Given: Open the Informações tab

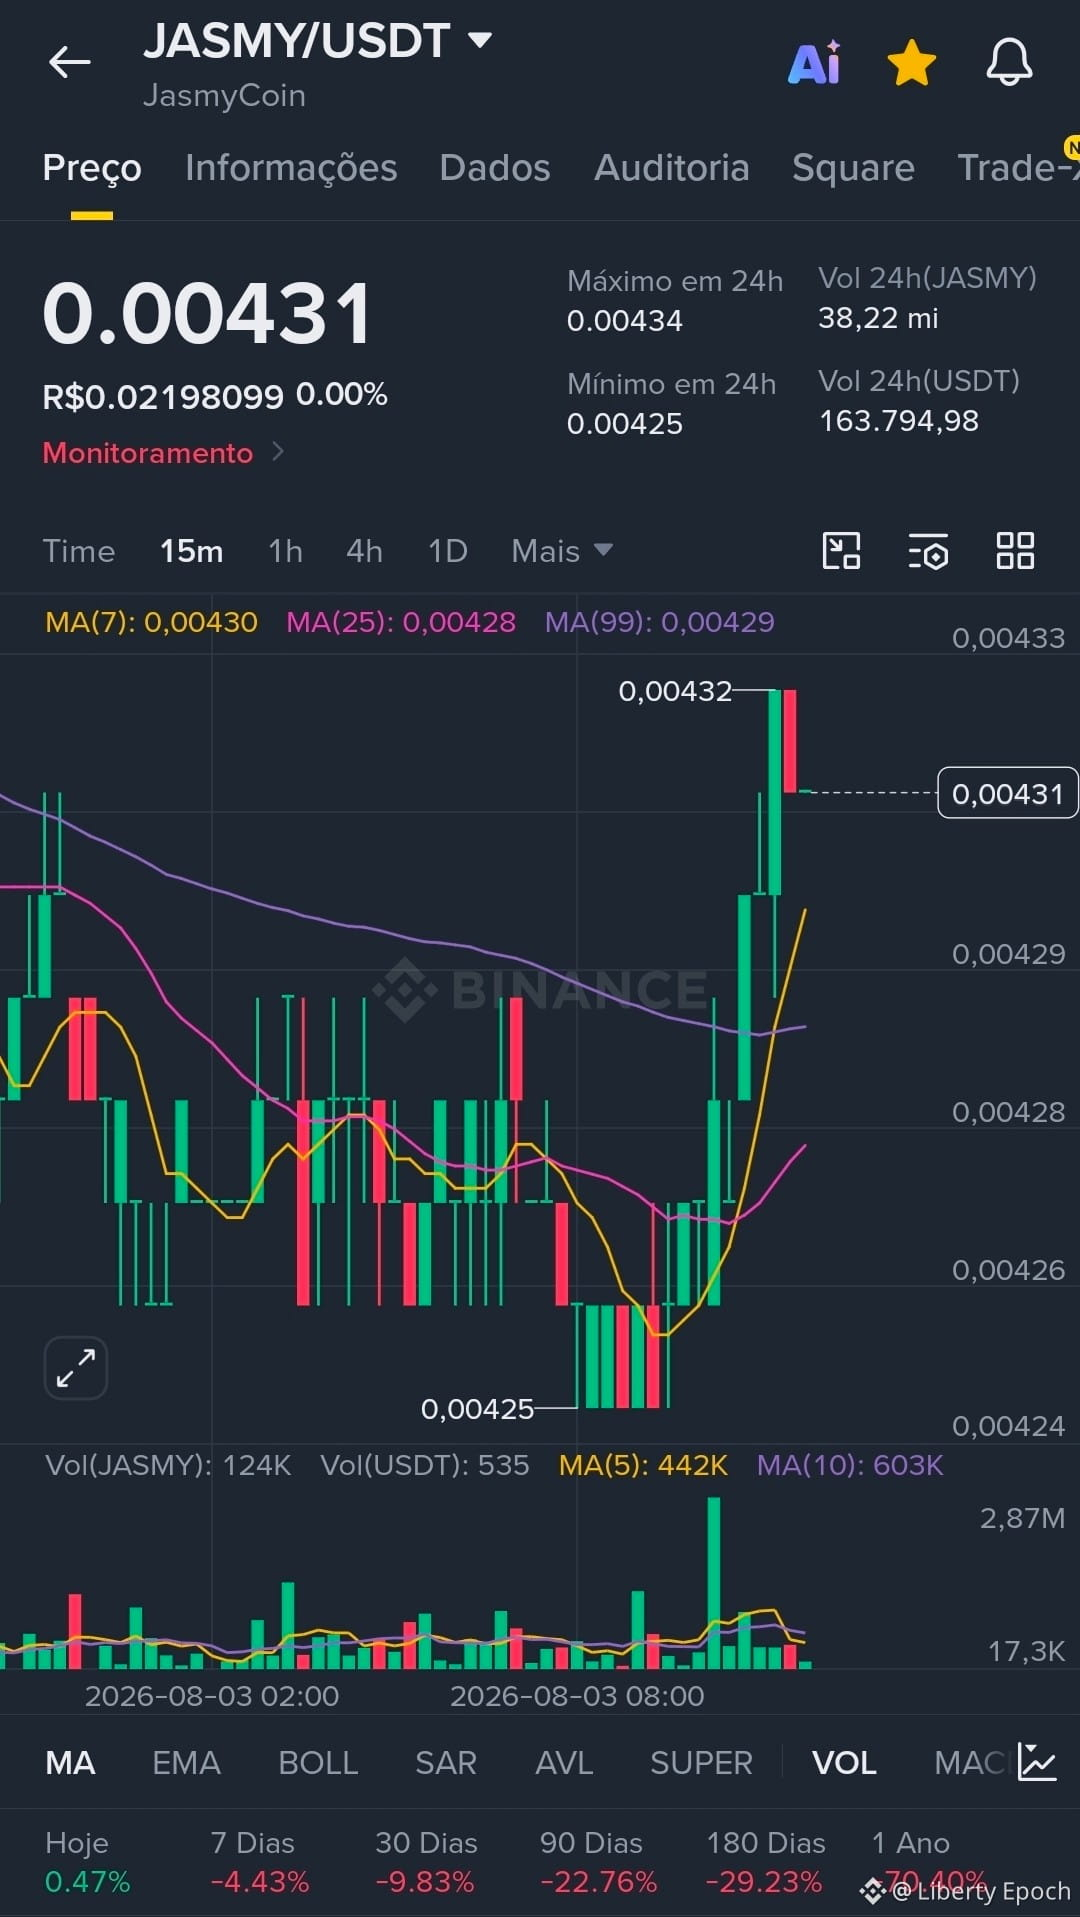Looking at the screenshot, I should (291, 168).
